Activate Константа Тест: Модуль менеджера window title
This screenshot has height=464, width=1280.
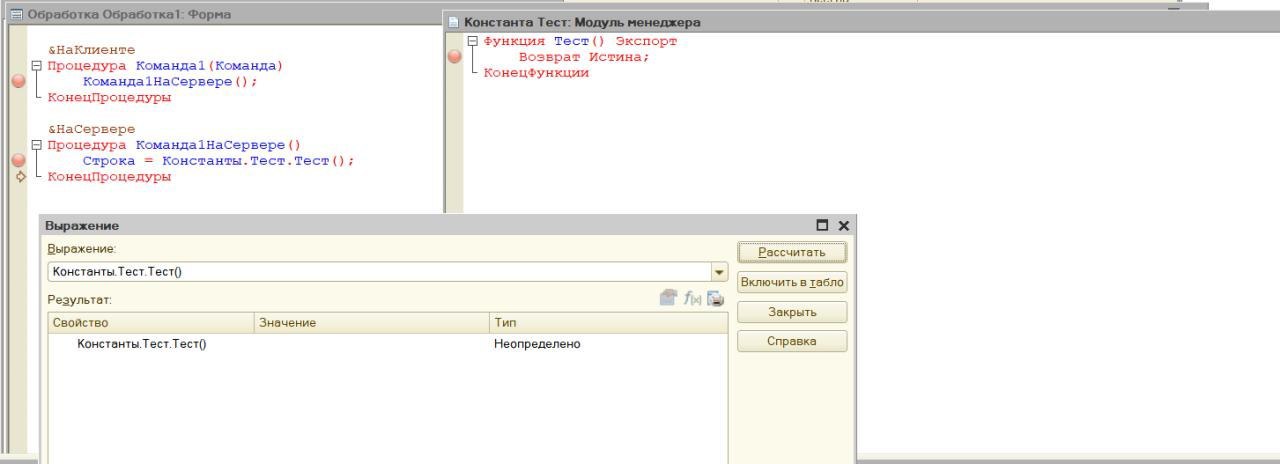[x=582, y=22]
